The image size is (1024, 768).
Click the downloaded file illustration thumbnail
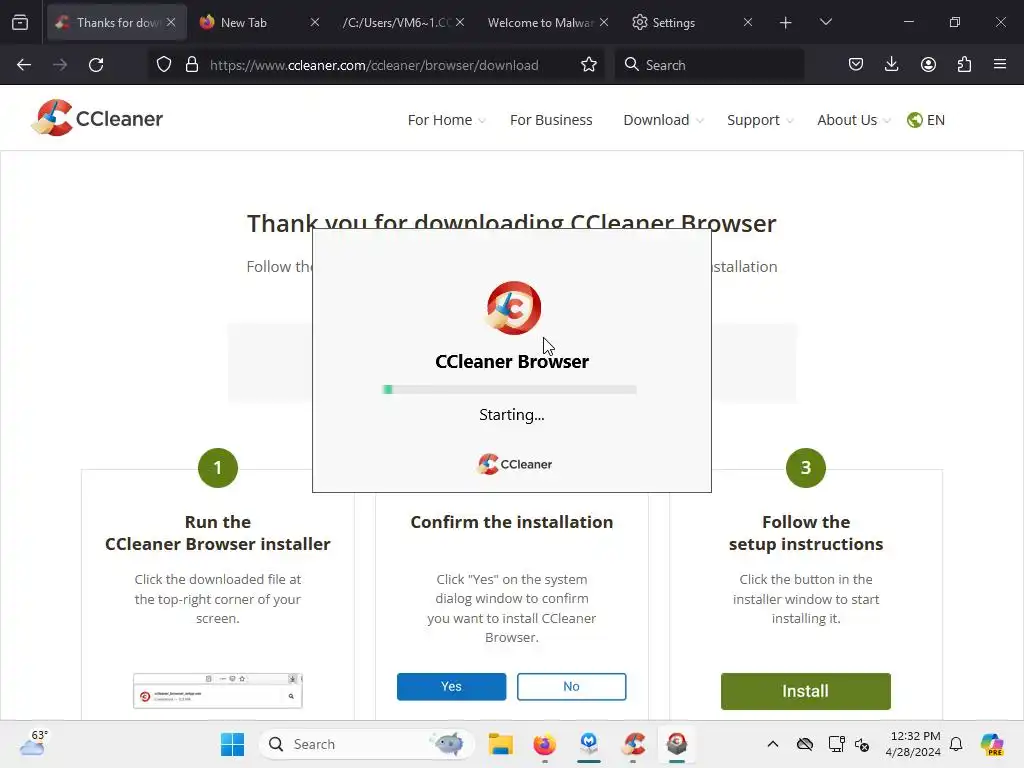pyautogui.click(x=217, y=691)
